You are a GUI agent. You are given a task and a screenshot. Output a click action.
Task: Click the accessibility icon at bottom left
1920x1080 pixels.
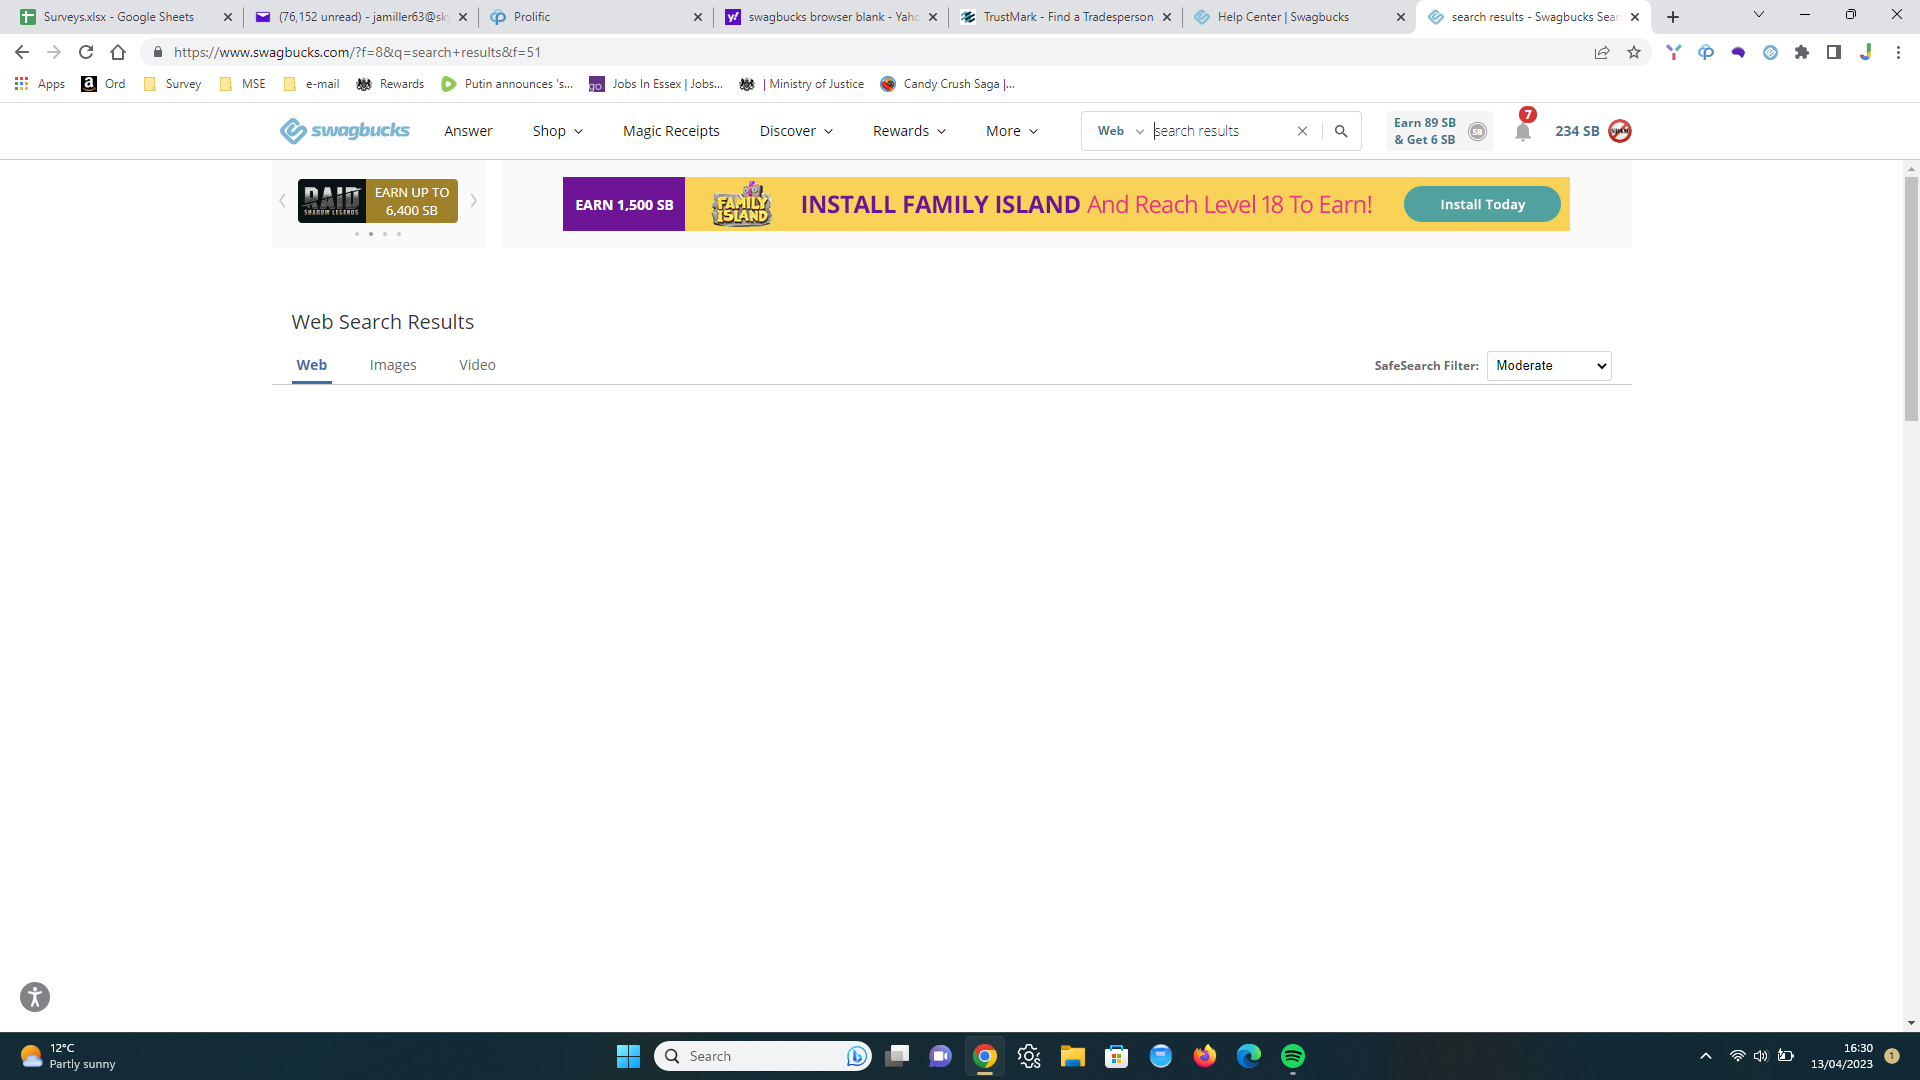coord(35,997)
